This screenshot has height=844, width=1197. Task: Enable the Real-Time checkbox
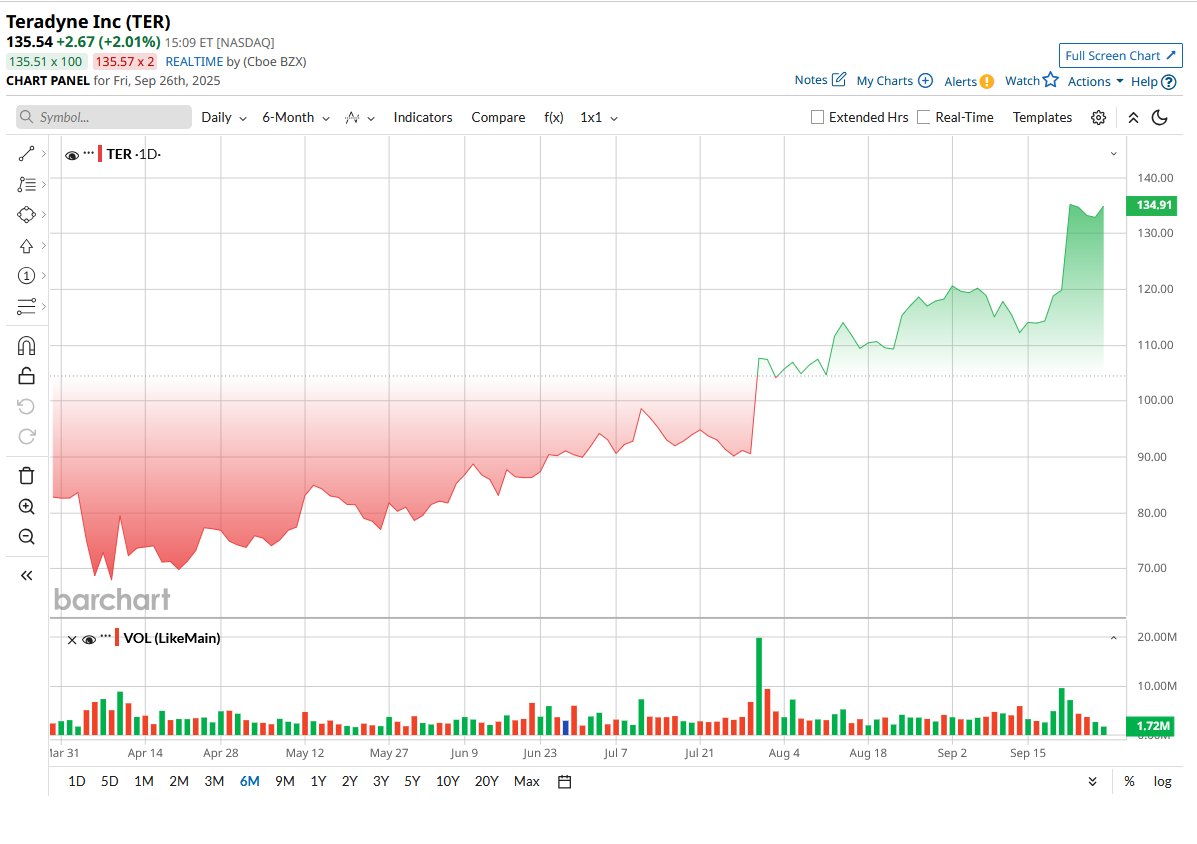pos(923,118)
